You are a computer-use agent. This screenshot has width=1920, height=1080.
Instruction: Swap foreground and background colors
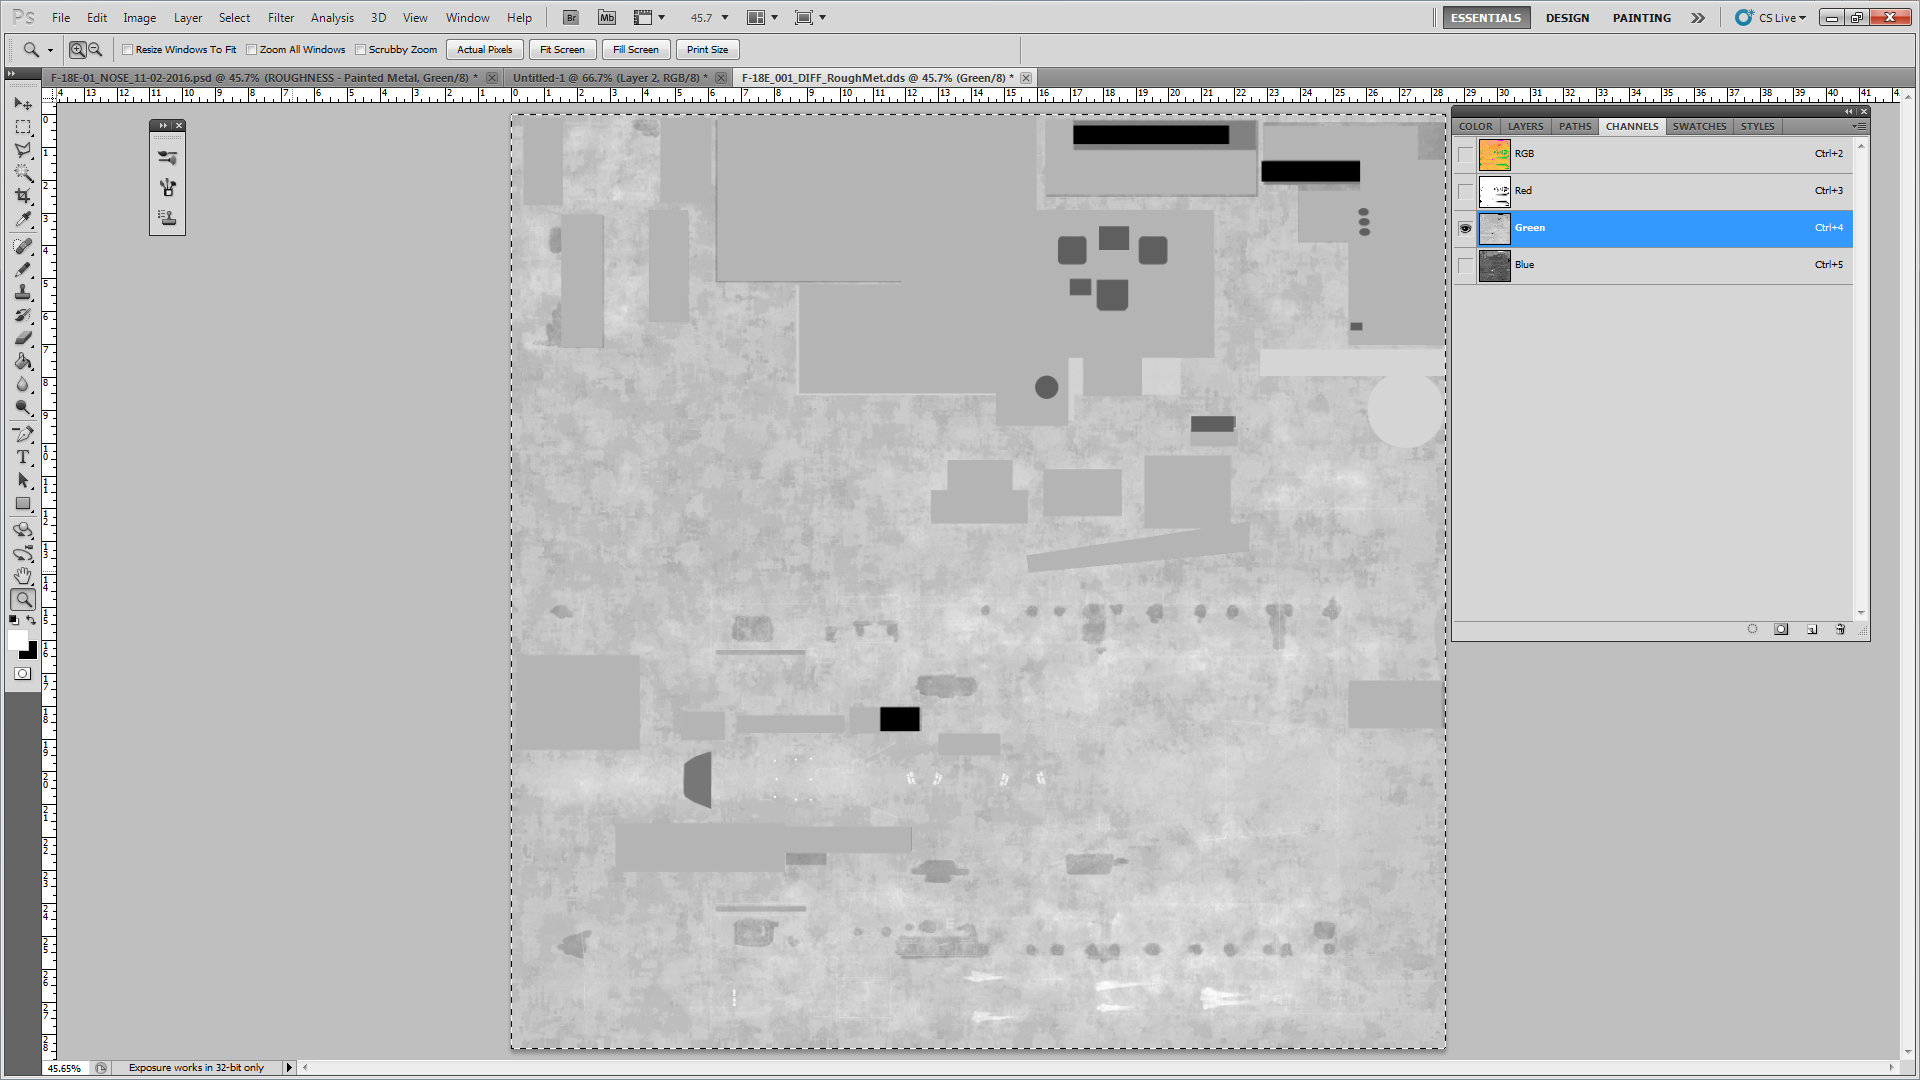(x=31, y=620)
